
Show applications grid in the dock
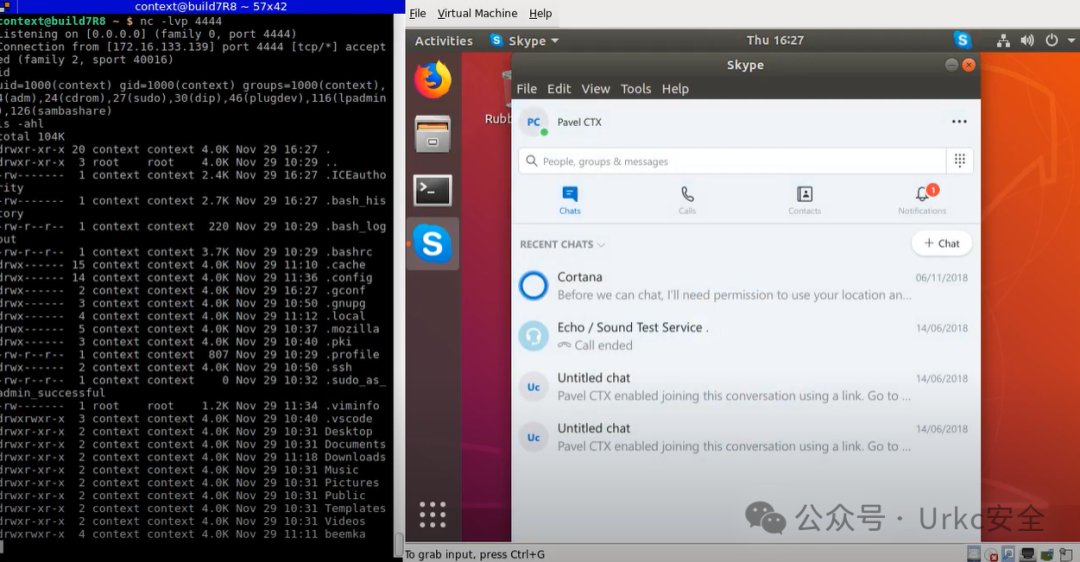coord(433,514)
